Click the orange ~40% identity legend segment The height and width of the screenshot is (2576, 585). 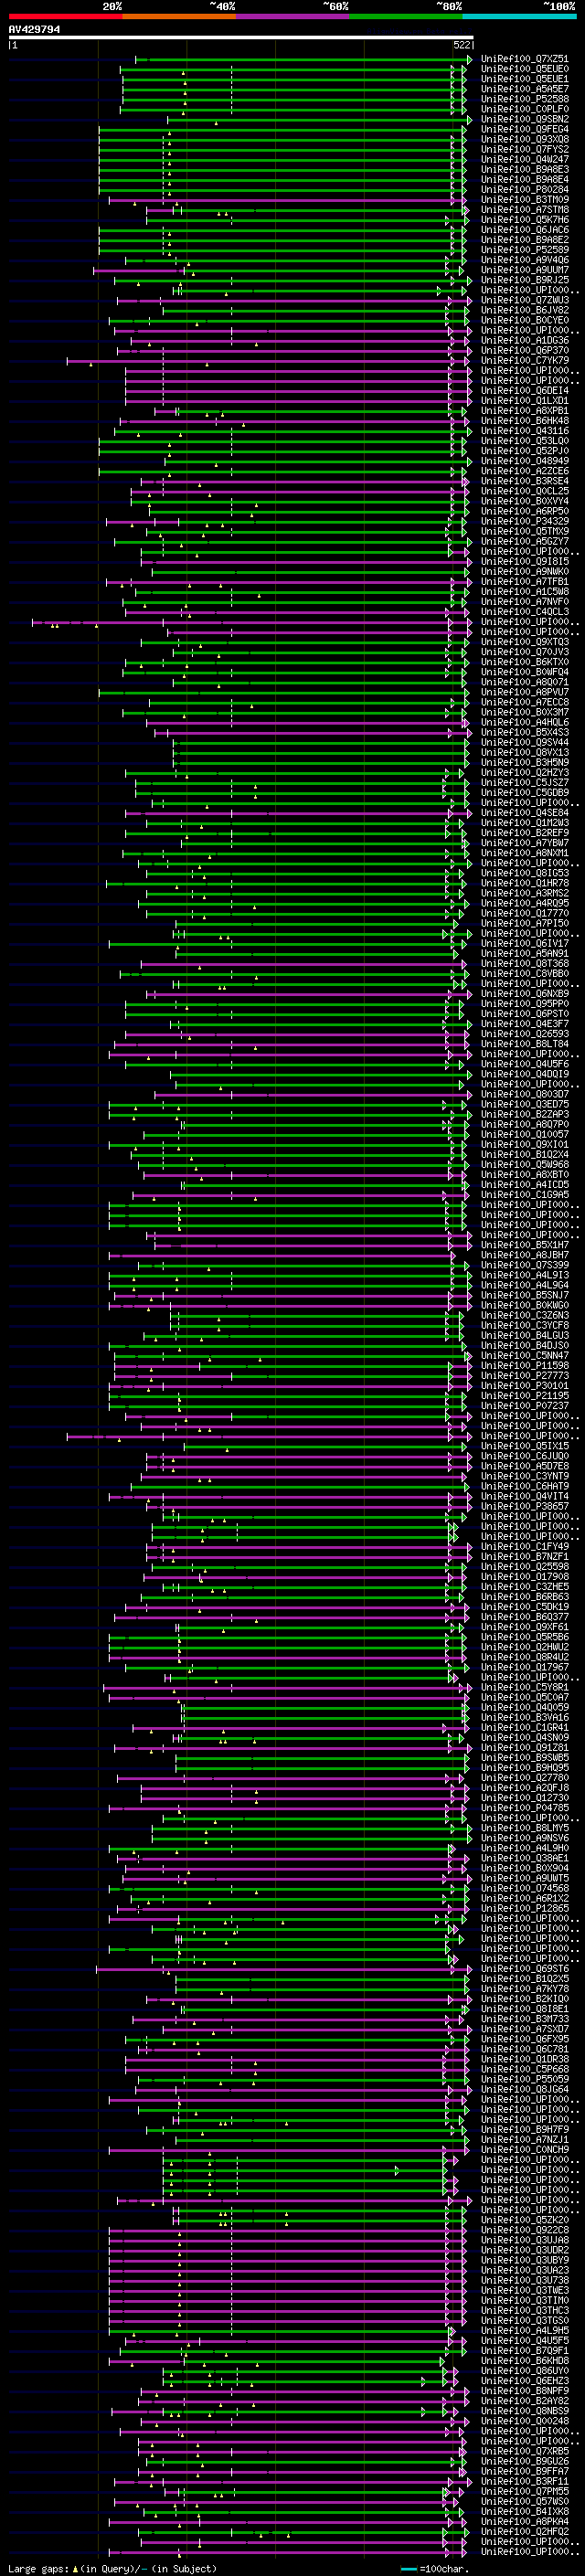[x=179, y=16]
